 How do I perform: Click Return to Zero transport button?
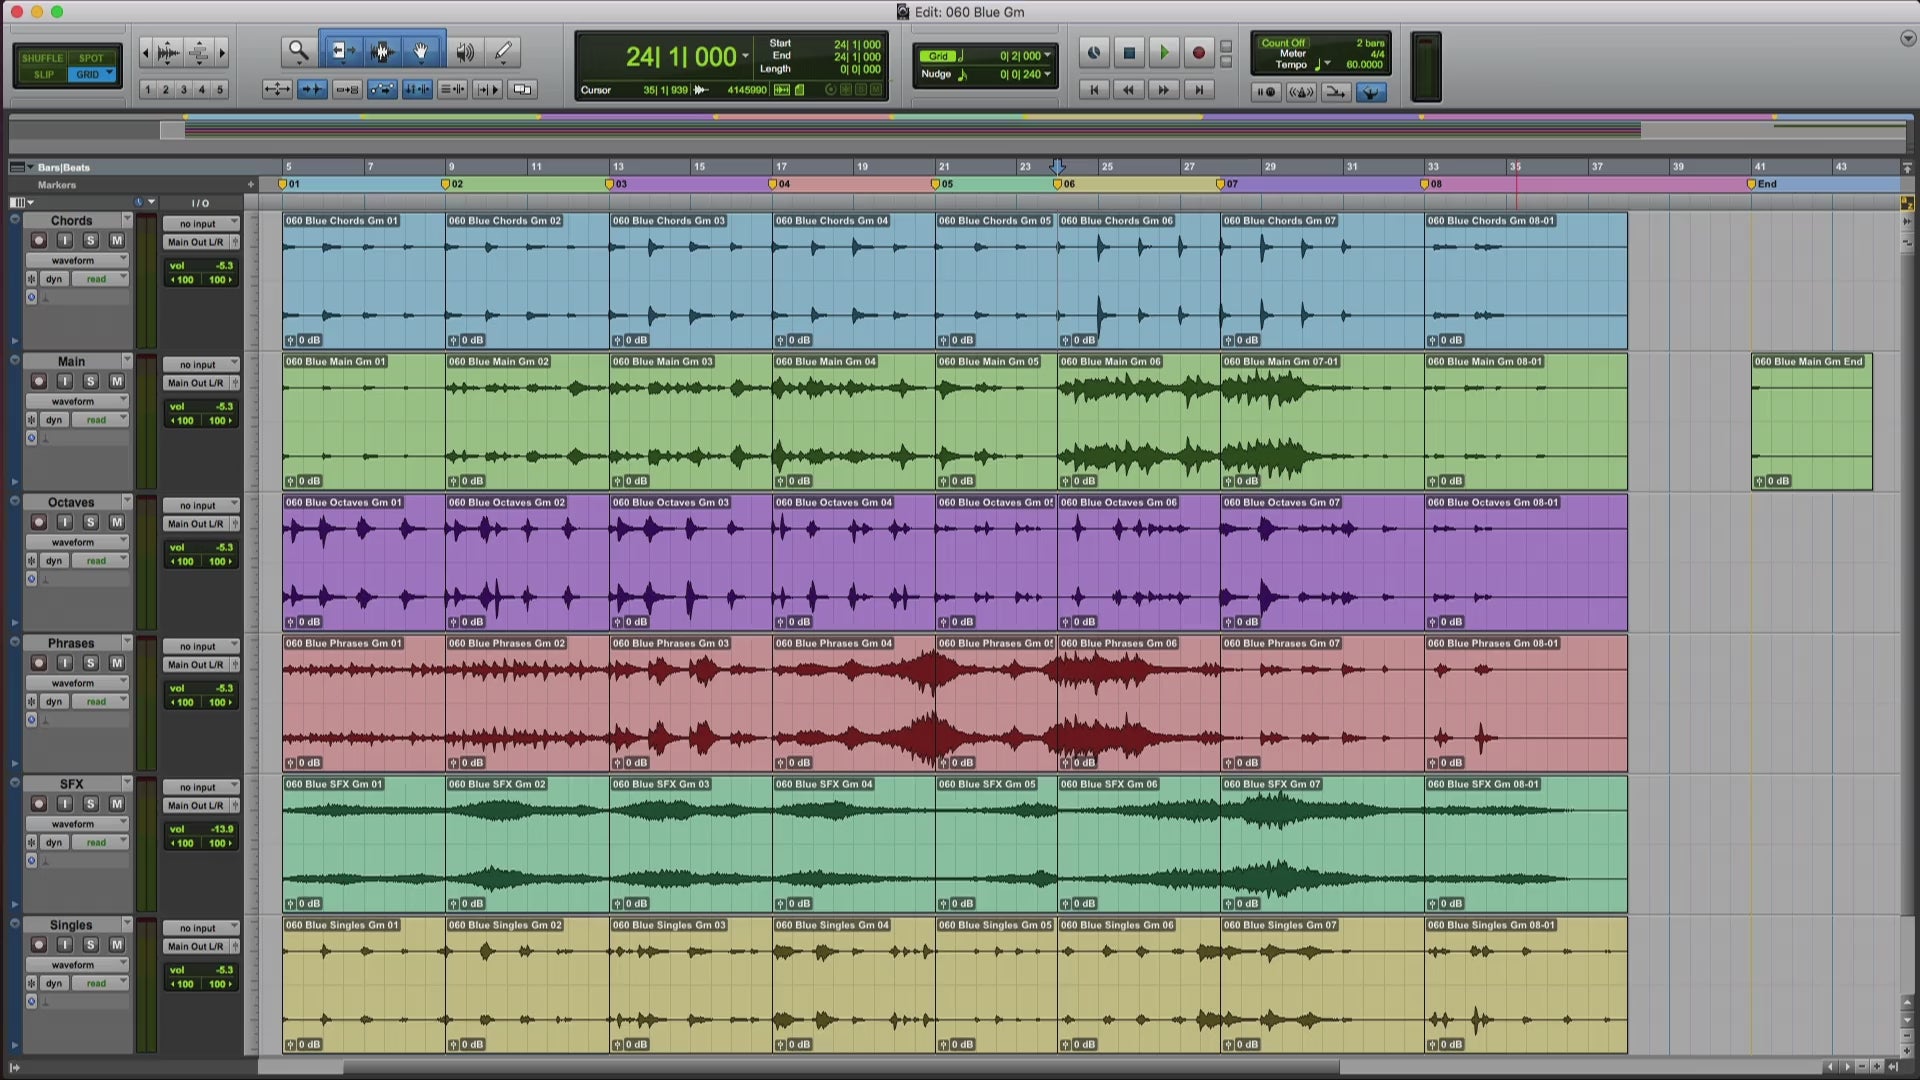click(1094, 90)
